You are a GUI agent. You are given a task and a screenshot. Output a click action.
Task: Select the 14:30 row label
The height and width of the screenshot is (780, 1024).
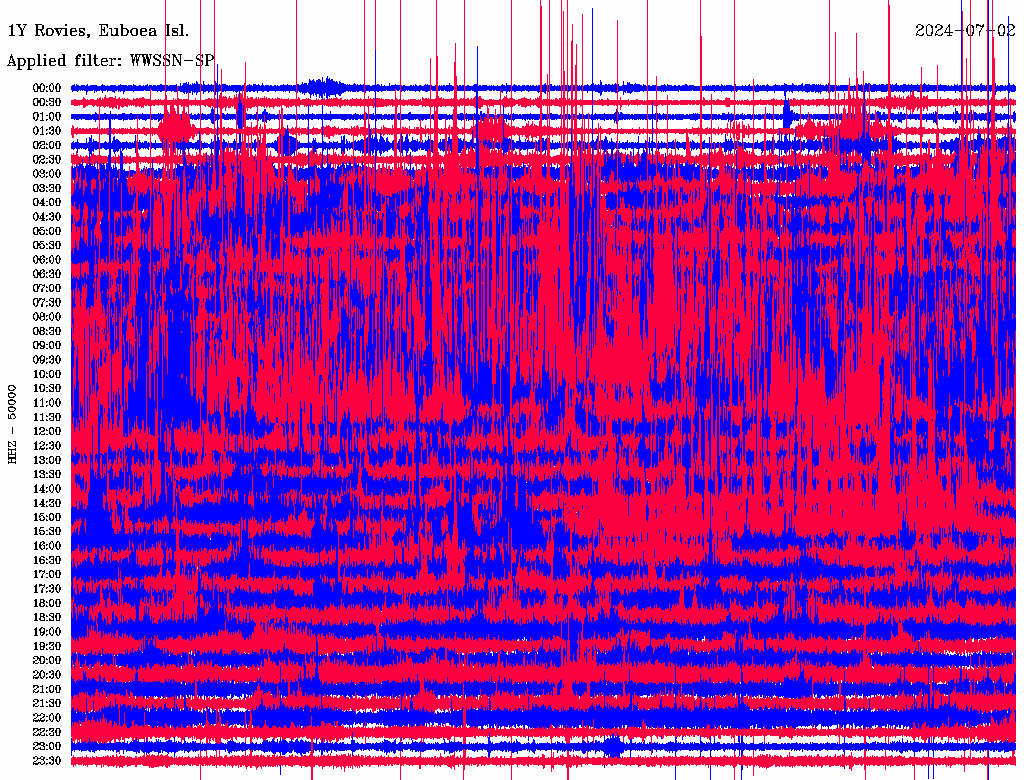[48, 503]
